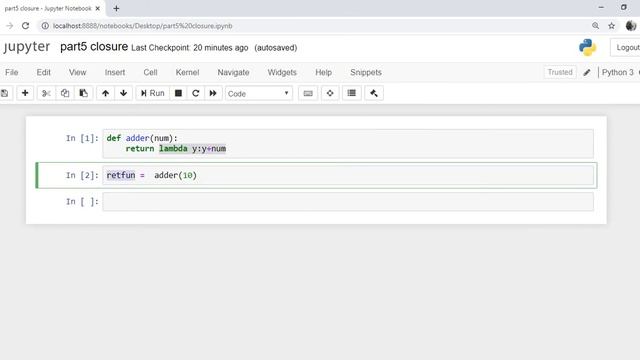Move selected cell down arrow
The width and height of the screenshot is (640, 360).
pyautogui.click(x=124, y=93)
